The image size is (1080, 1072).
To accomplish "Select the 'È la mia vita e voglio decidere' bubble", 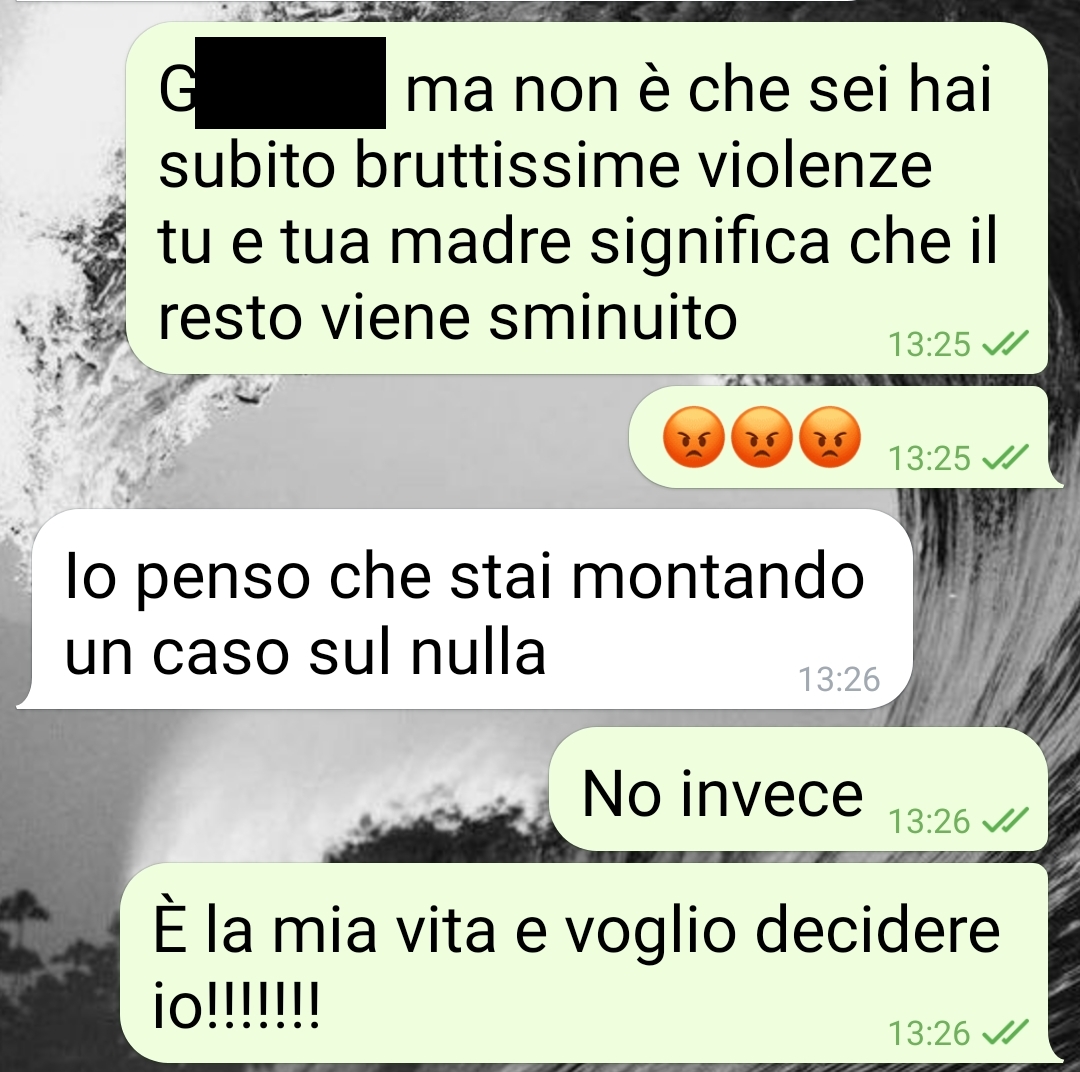I will (x=585, y=963).
